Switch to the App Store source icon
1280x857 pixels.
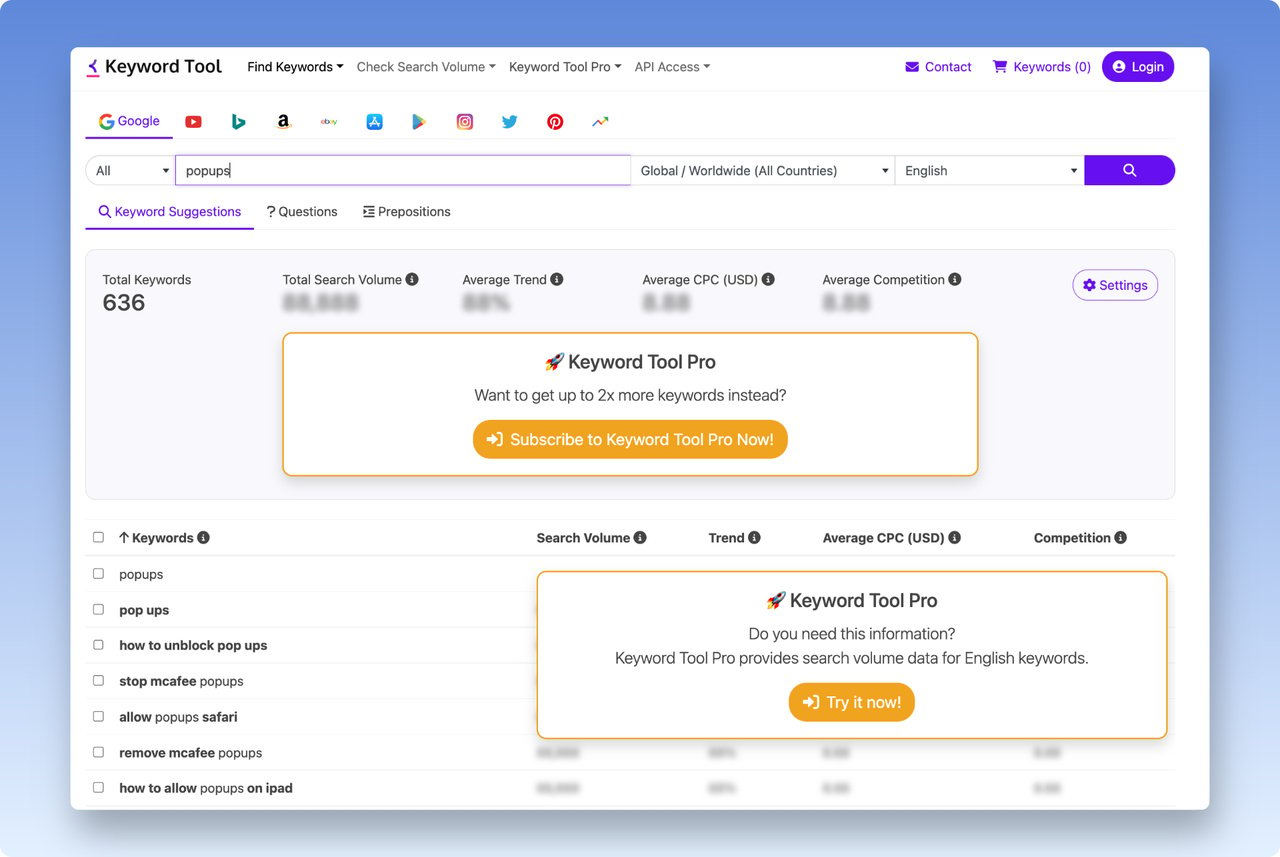374,122
